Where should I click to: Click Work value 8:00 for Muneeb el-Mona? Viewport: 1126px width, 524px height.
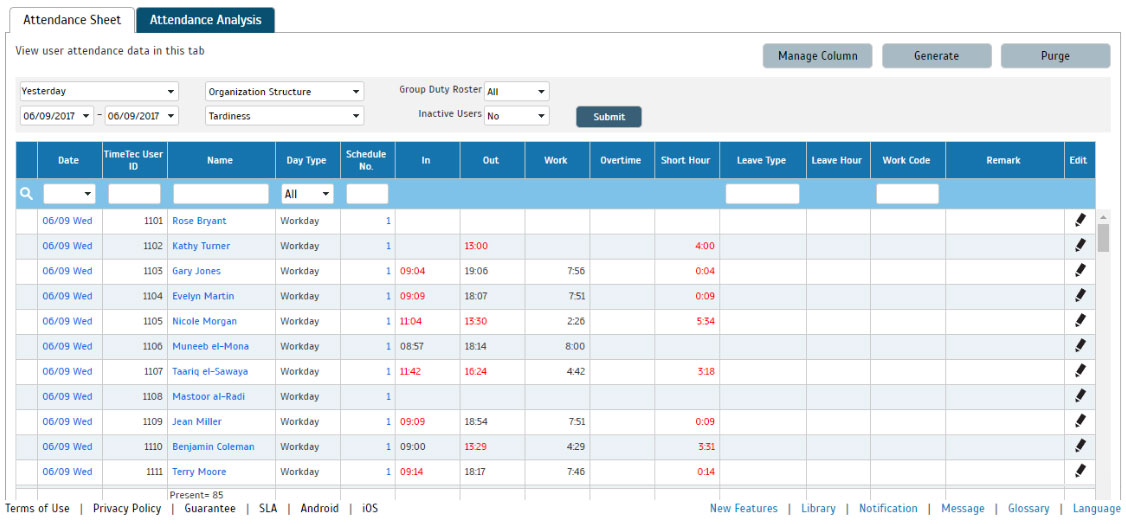(574, 346)
